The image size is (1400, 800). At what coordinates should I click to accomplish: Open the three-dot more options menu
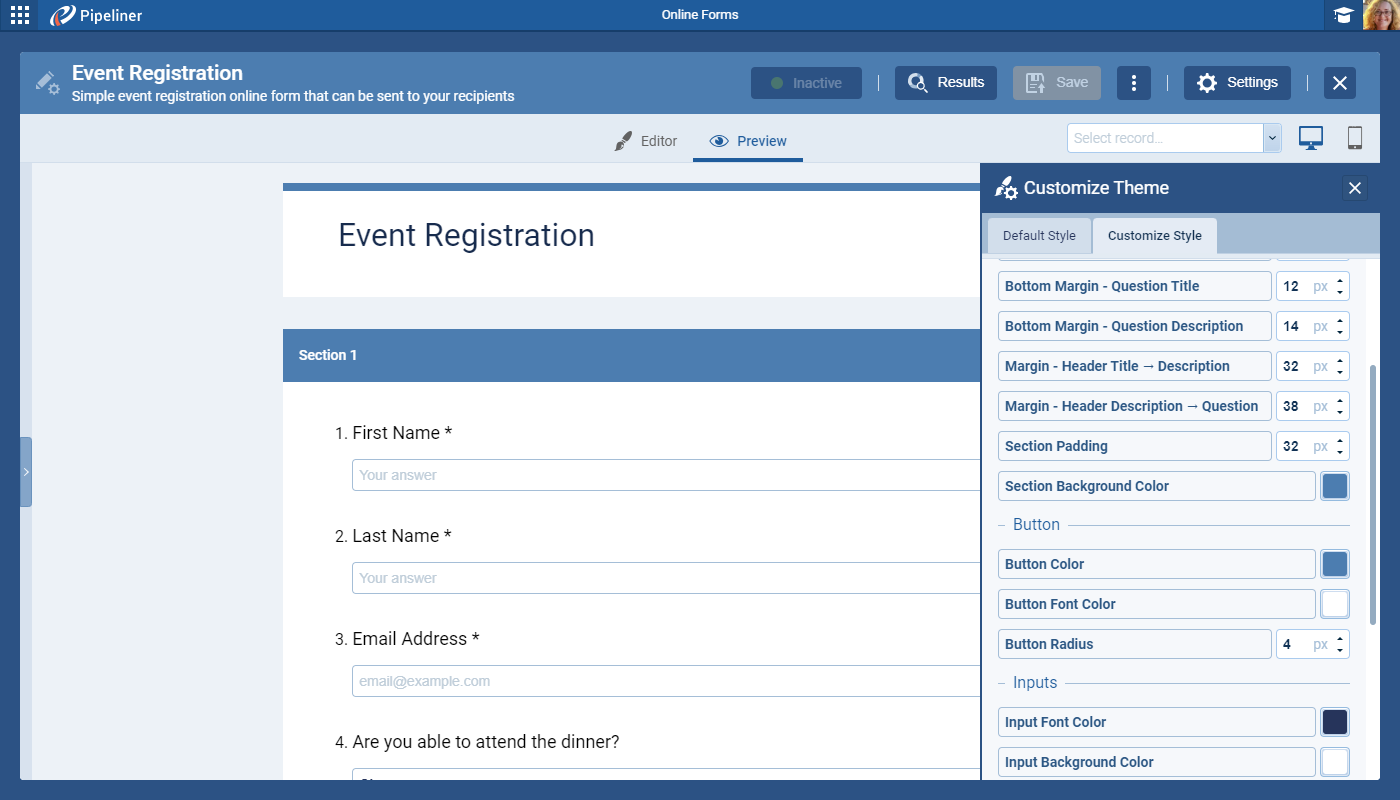pyautogui.click(x=1133, y=83)
